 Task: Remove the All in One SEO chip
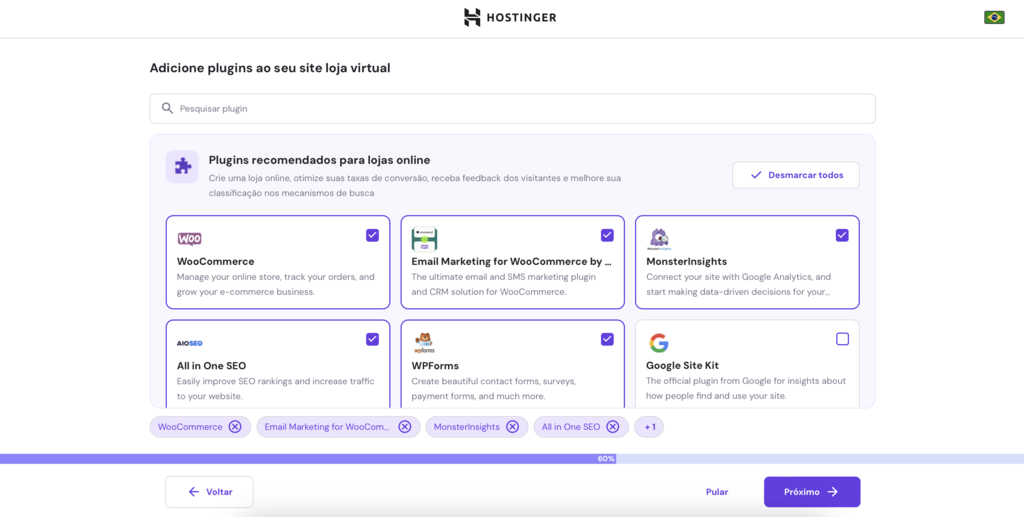[x=613, y=427]
